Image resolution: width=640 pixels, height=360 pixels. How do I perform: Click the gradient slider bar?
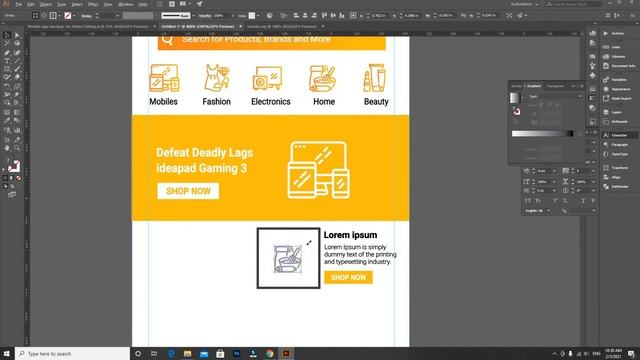pyautogui.click(x=542, y=133)
